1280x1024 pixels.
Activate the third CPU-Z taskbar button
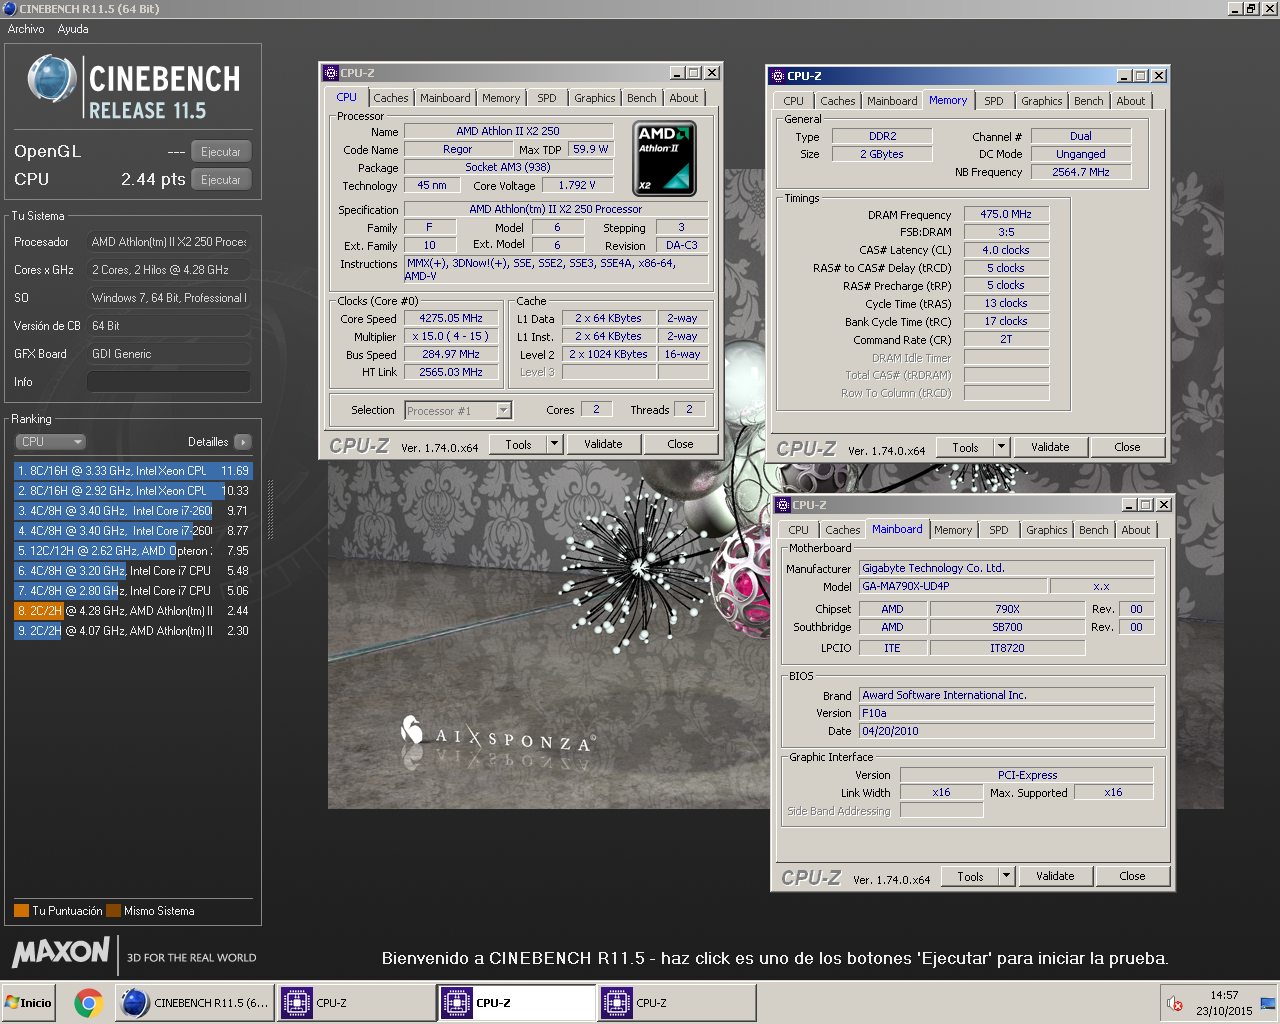tap(677, 1003)
